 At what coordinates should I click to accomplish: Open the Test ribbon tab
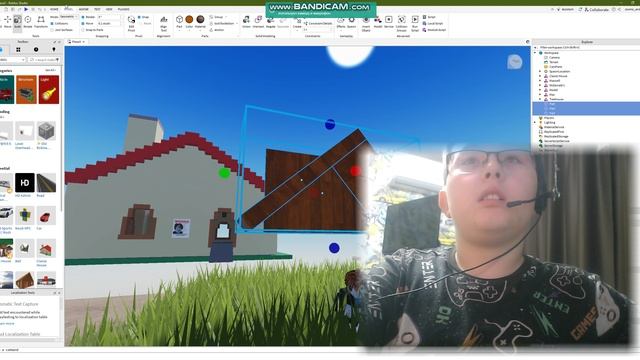(x=97, y=9)
